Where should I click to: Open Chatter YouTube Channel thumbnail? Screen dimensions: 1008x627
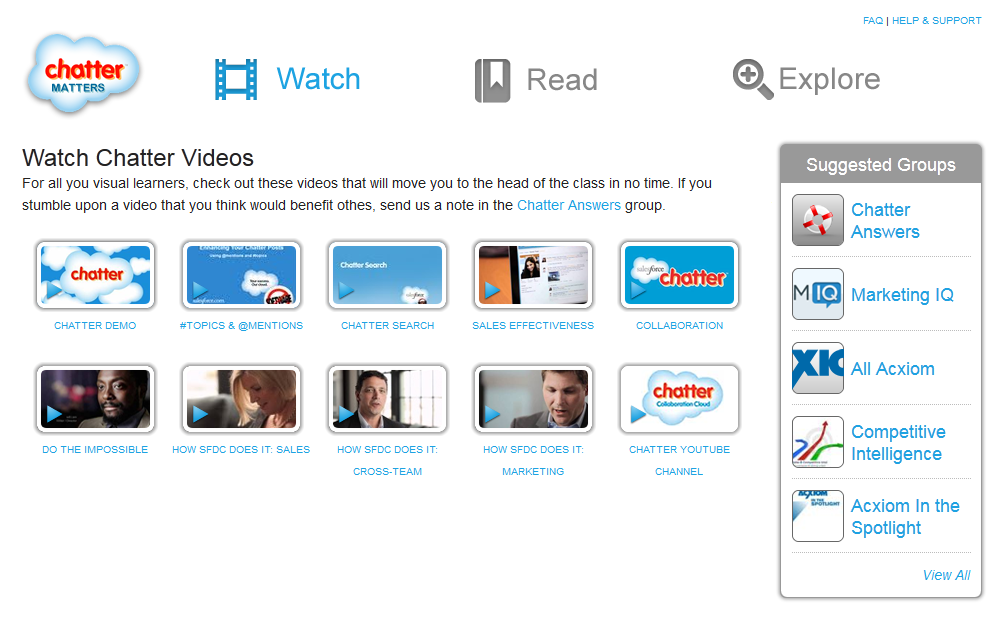(679, 399)
